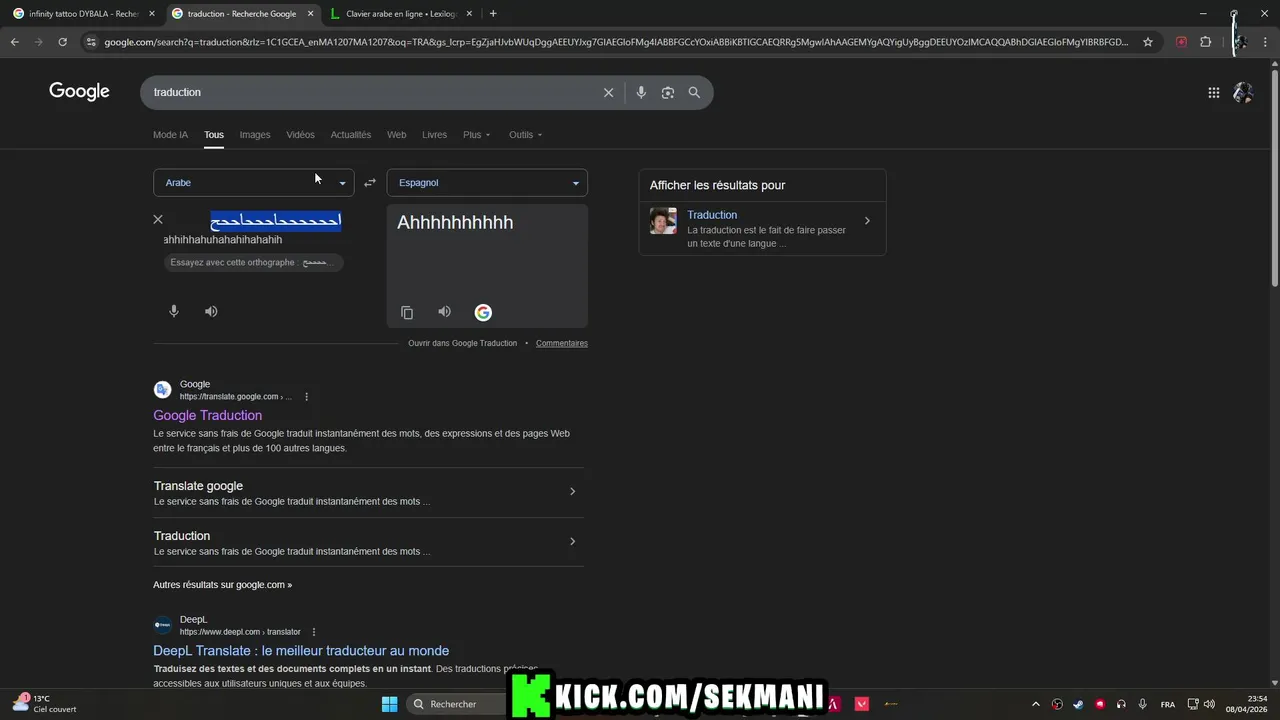This screenshot has height=720, width=1280.
Task: Click Ouvrir dans Google Traduction
Action: [x=463, y=343]
